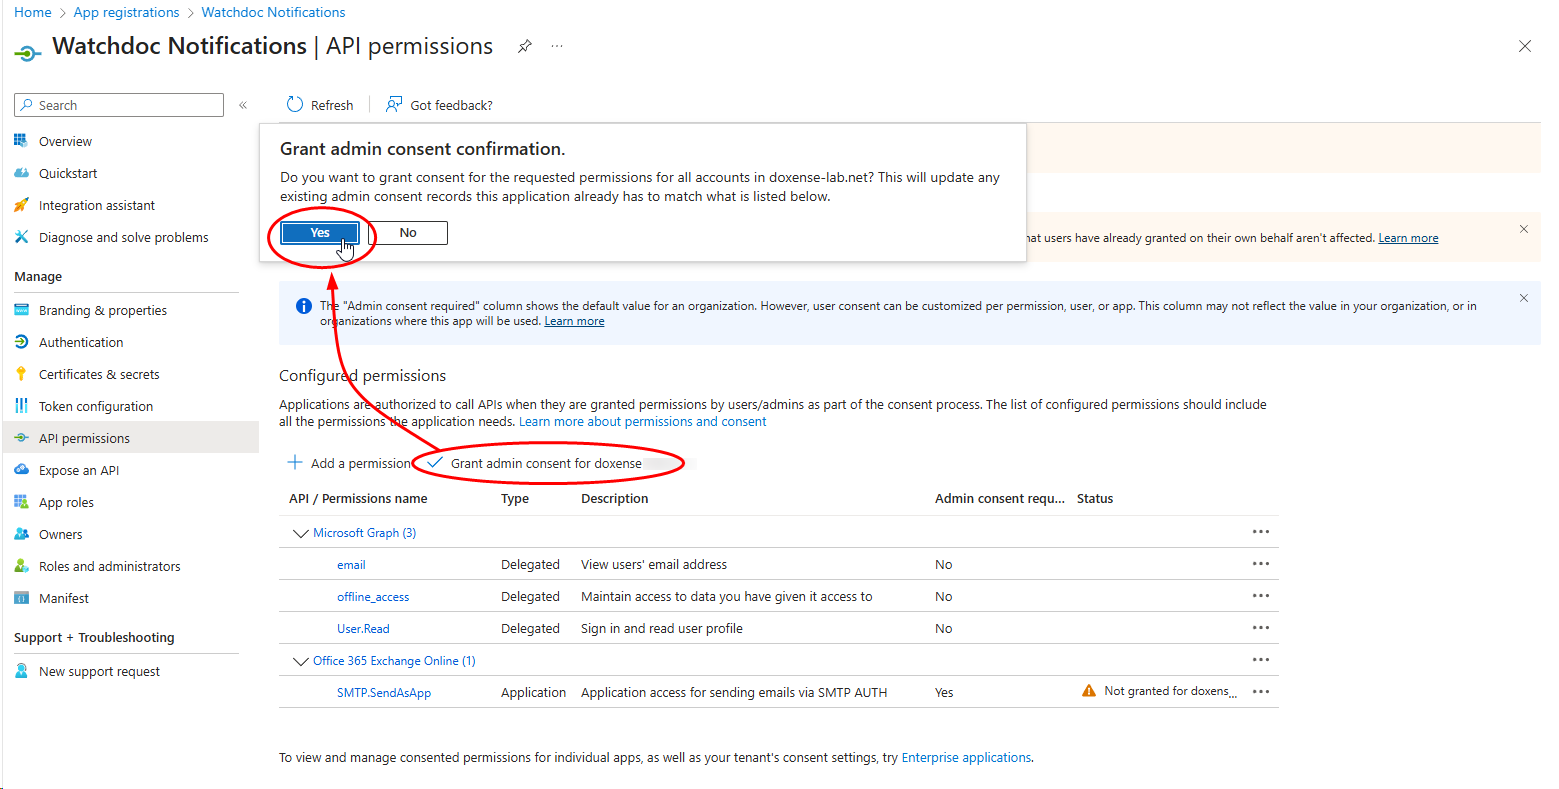
Task: Click the Quickstart cloud icon
Action: (21, 173)
